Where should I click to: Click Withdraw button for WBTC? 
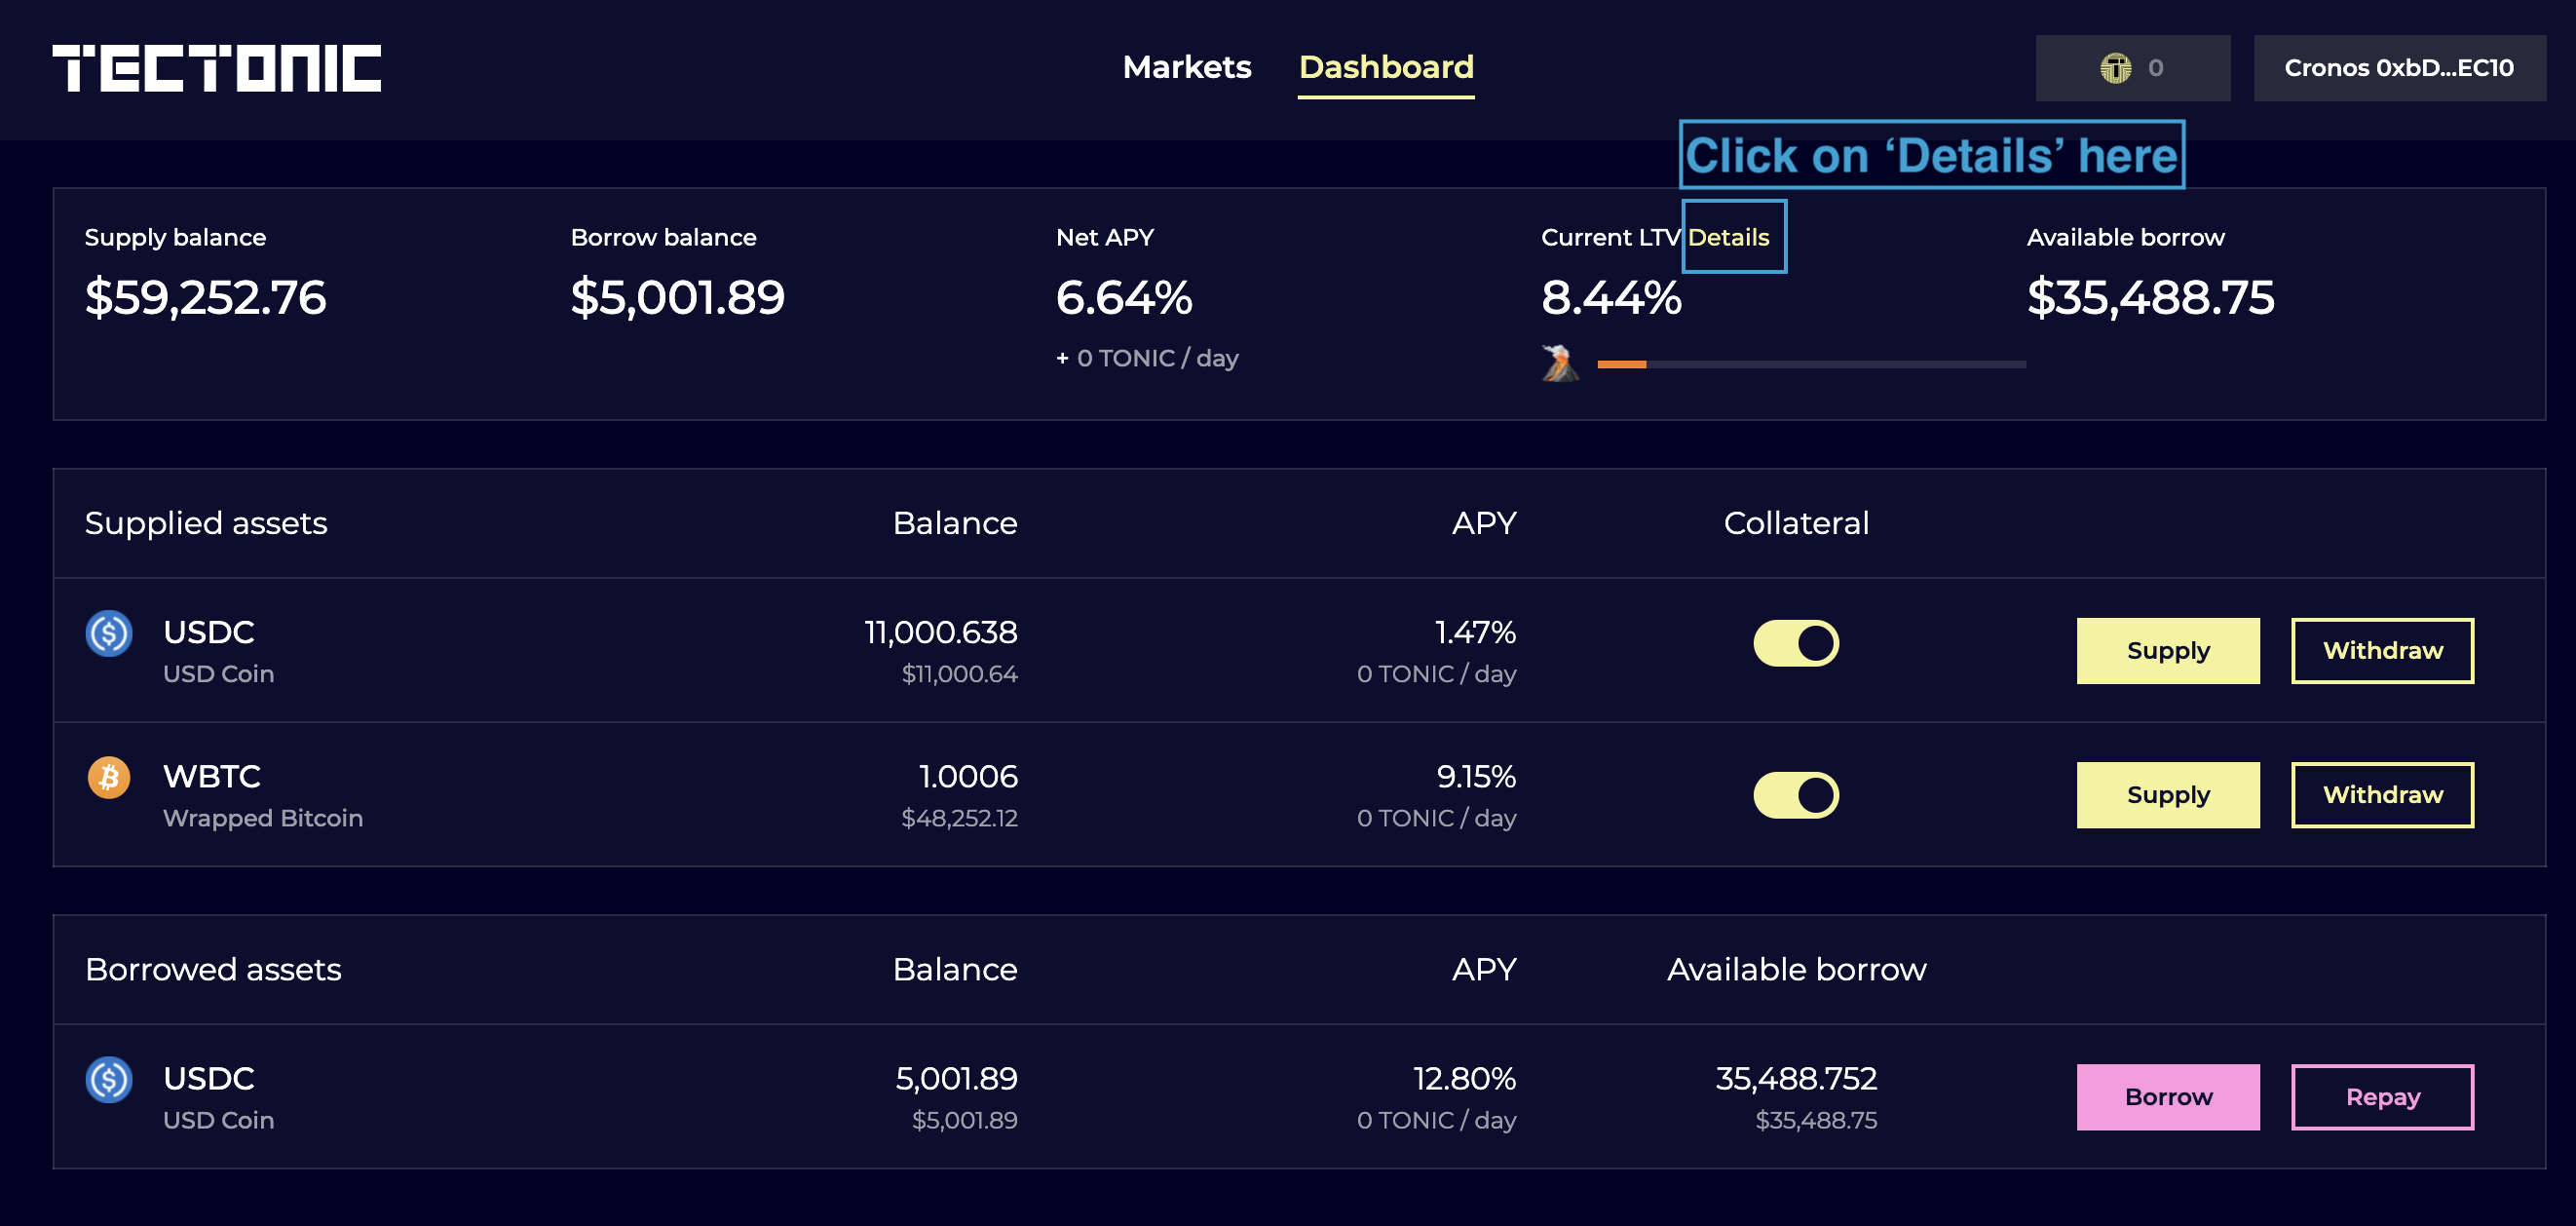point(2383,794)
